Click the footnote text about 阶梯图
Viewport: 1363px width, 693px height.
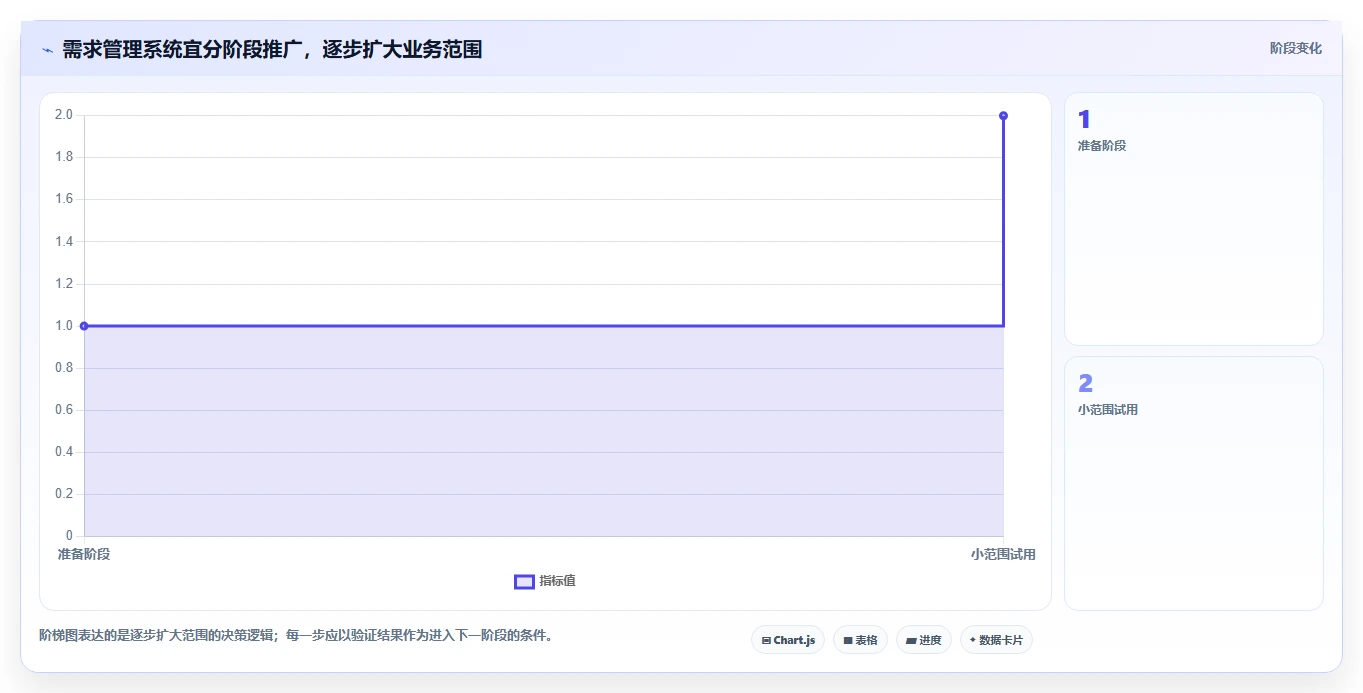click(296, 635)
